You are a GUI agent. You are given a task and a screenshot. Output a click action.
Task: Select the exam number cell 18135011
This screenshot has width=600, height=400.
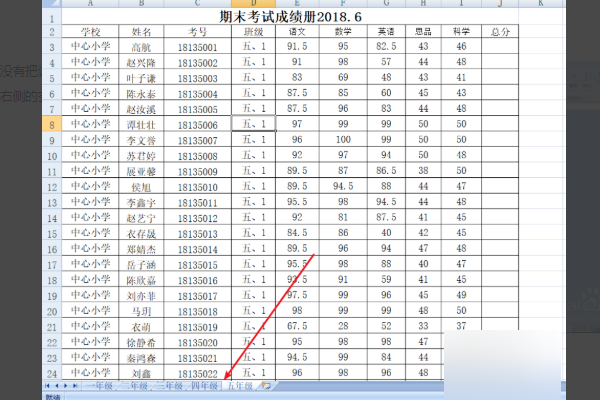(197, 202)
